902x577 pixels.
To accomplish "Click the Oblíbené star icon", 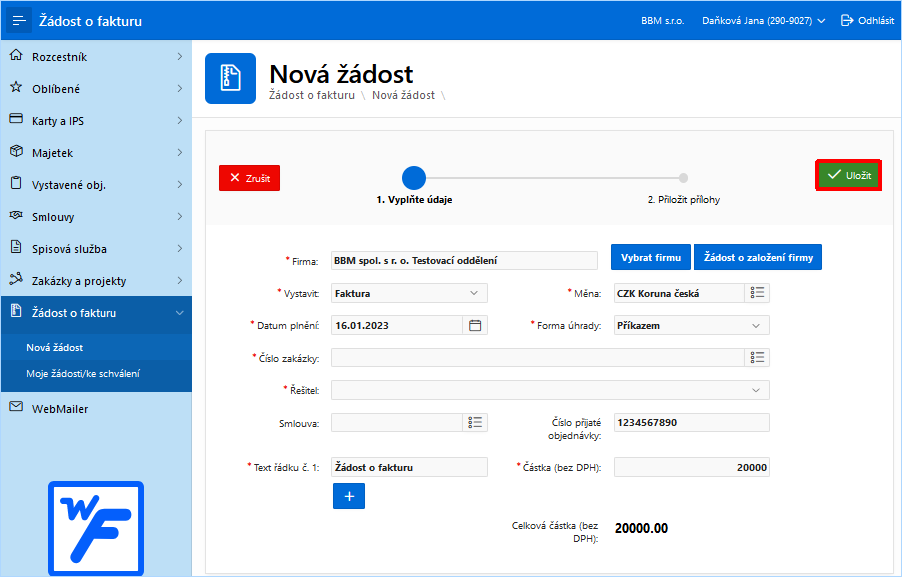I will click(x=16, y=87).
